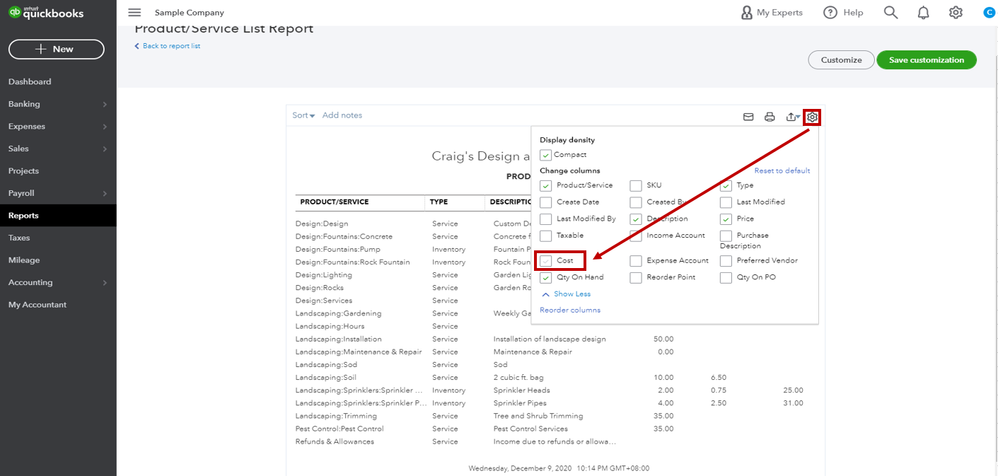This screenshot has height=476, width=998.
Task: Enable the Qty On PO checkbox
Action: 726,277
